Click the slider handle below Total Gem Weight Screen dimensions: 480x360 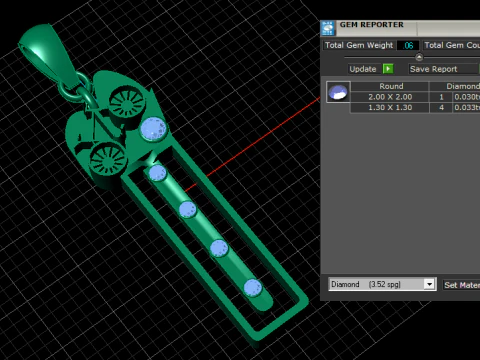(419, 57)
